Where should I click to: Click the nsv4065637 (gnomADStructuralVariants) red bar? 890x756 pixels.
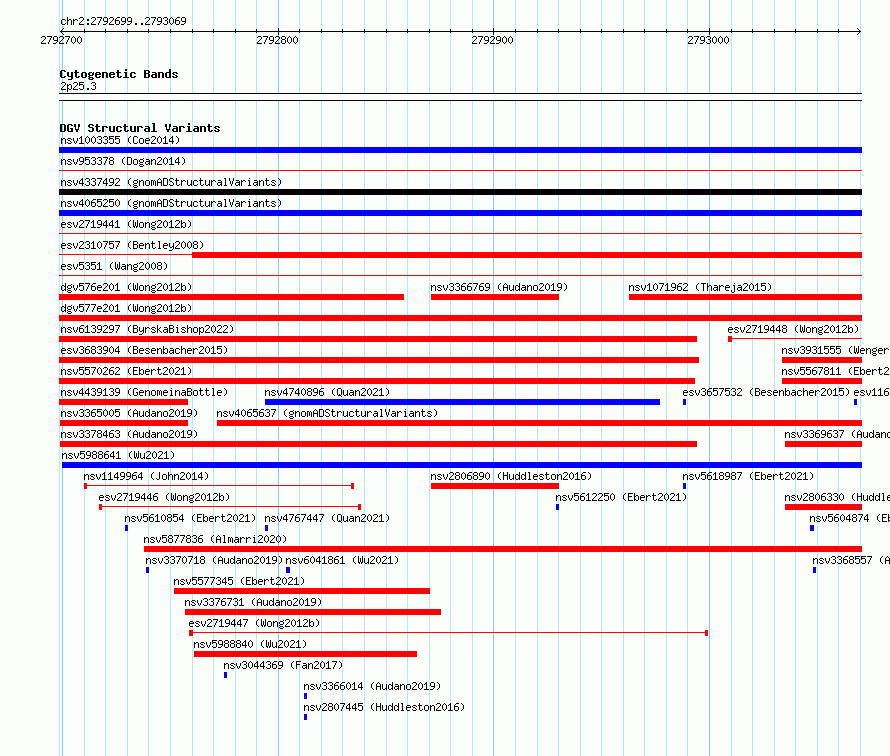(539, 423)
